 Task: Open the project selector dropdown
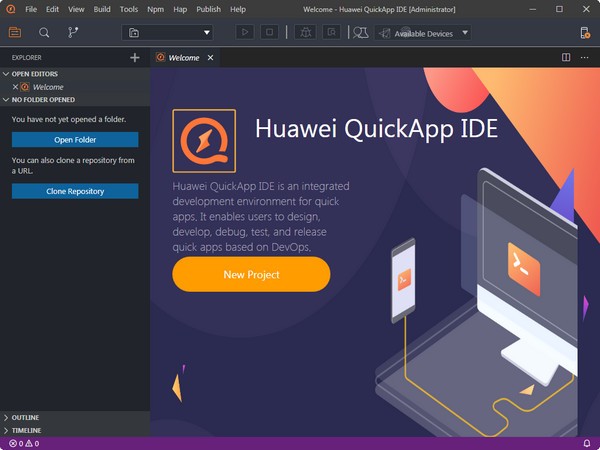167,33
